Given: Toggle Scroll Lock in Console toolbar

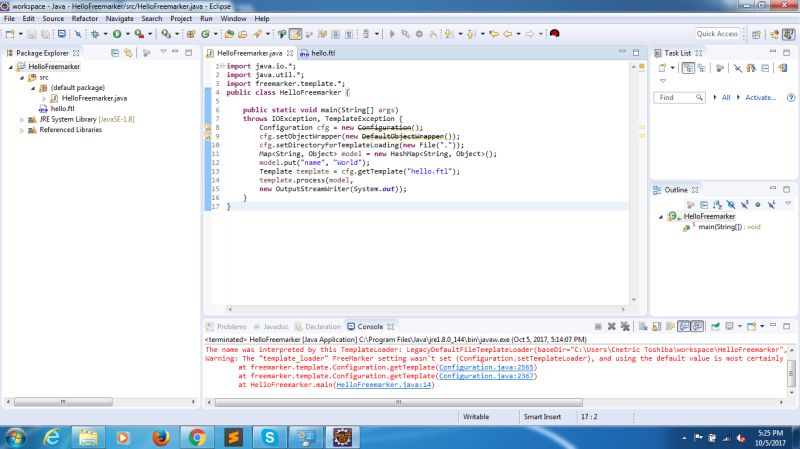Looking at the screenshot, I should pyautogui.click(x=656, y=327).
